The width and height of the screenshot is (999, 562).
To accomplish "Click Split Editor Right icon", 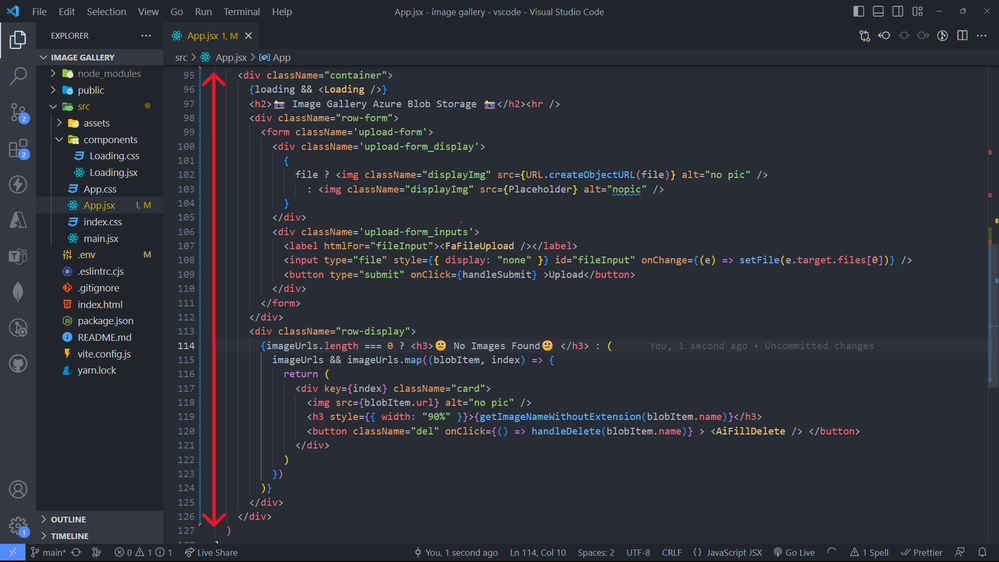I will pyautogui.click(x=962, y=36).
